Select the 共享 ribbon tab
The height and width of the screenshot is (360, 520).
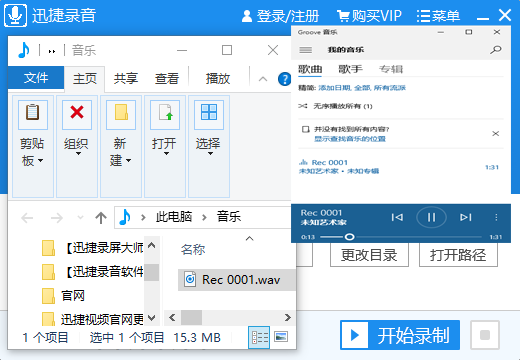pyautogui.click(x=126, y=79)
